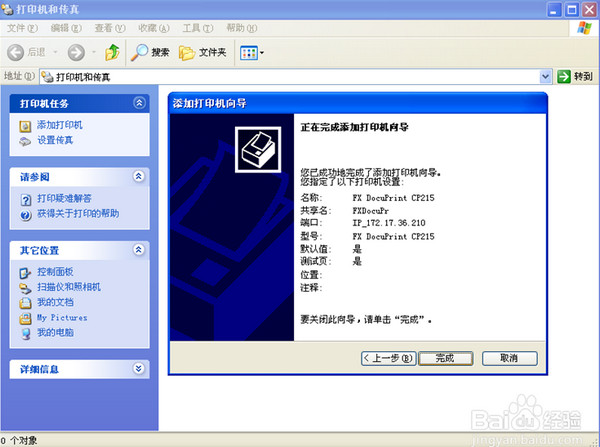The width and height of the screenshot is (600, 447).
Task: Open the 查看 (View) menu
Action: (x=110, y=28)
